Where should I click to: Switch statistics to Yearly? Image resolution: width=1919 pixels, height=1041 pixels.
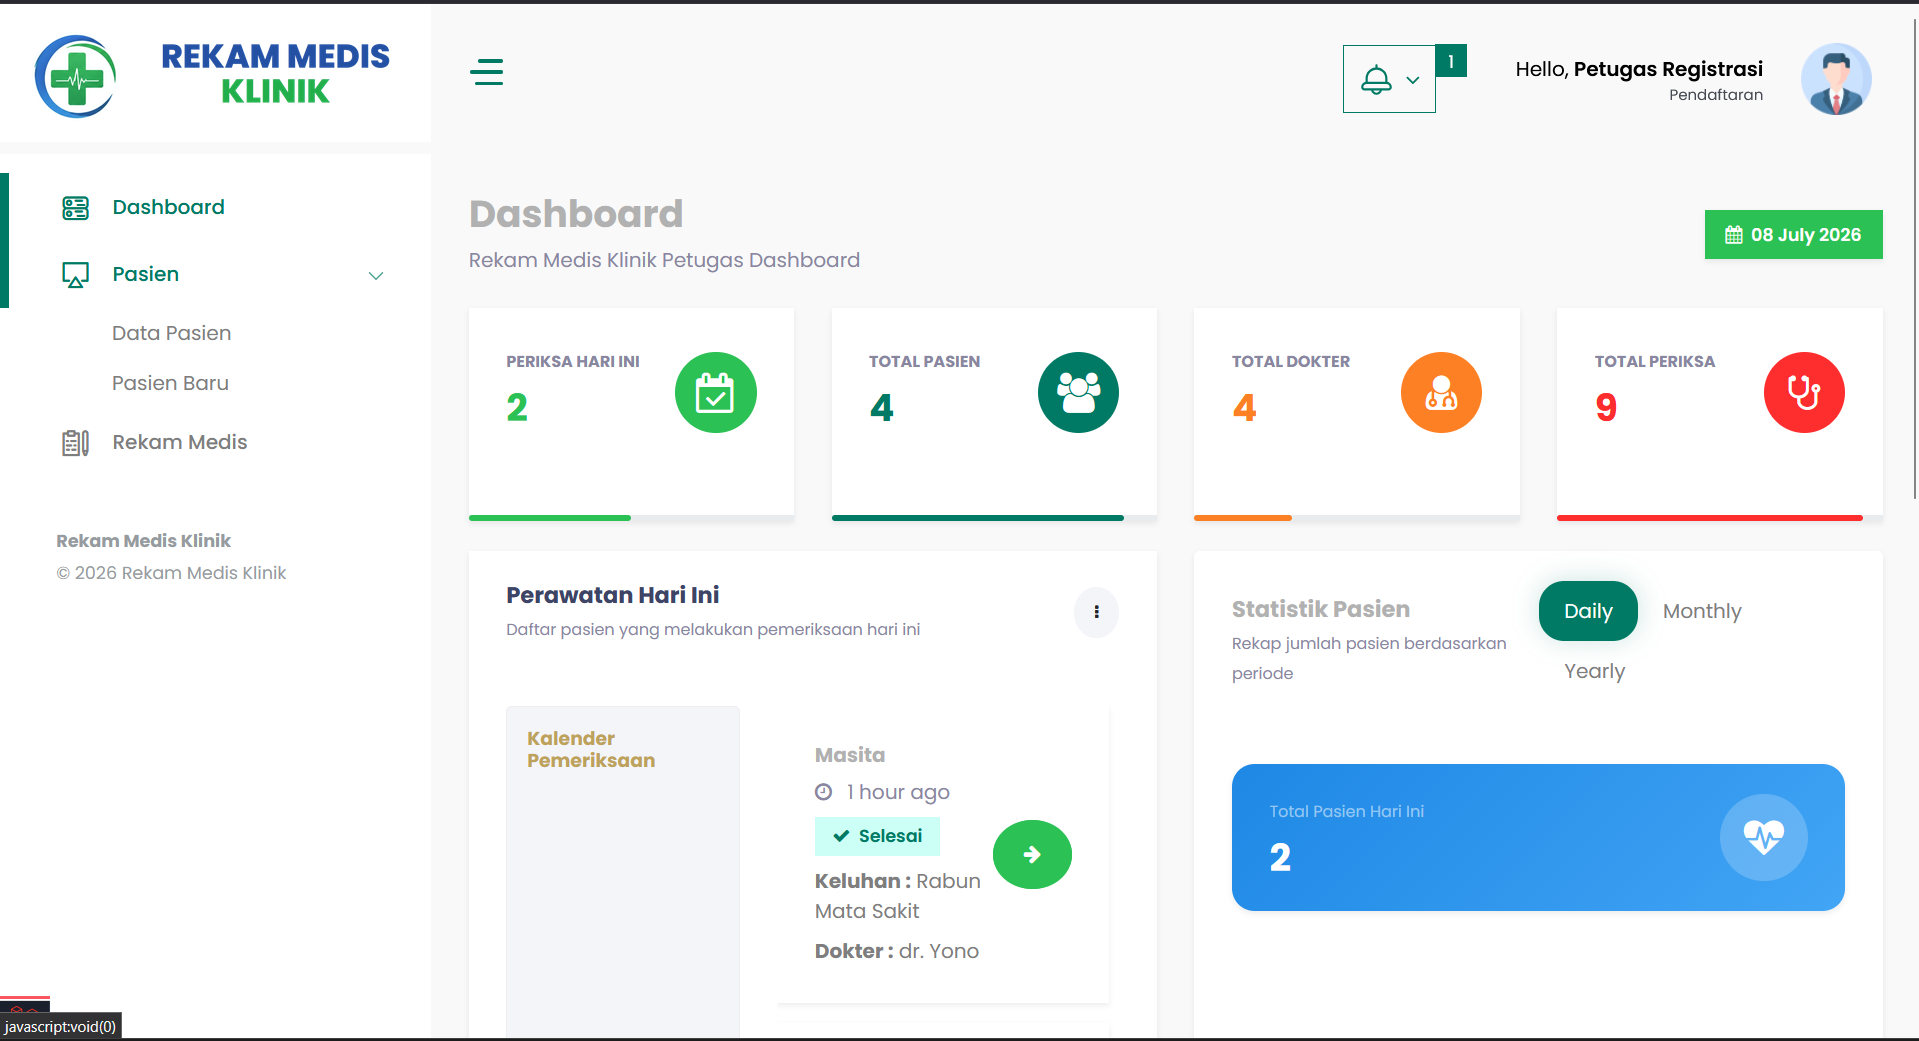(1595, 671)
